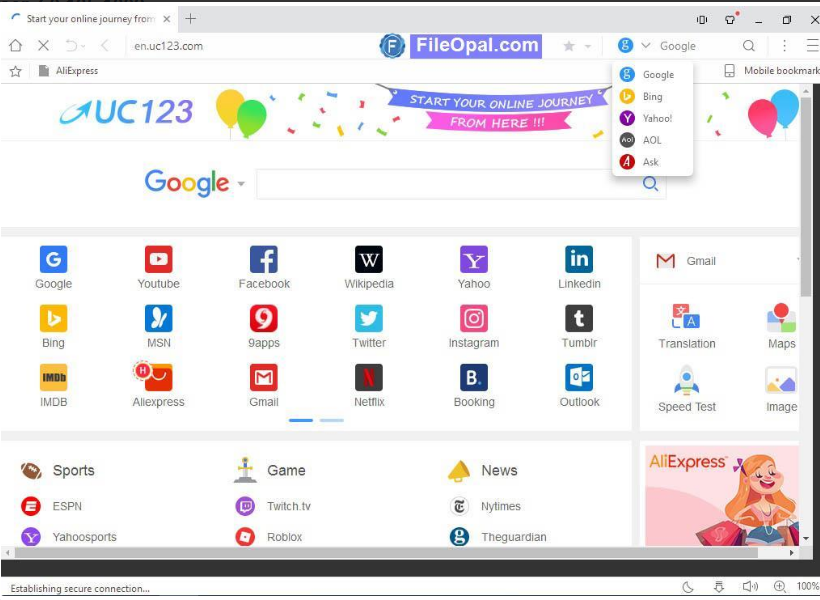Open the Maps tool
Viewport: 820px width, 600px height.
[x=782, y=327]
